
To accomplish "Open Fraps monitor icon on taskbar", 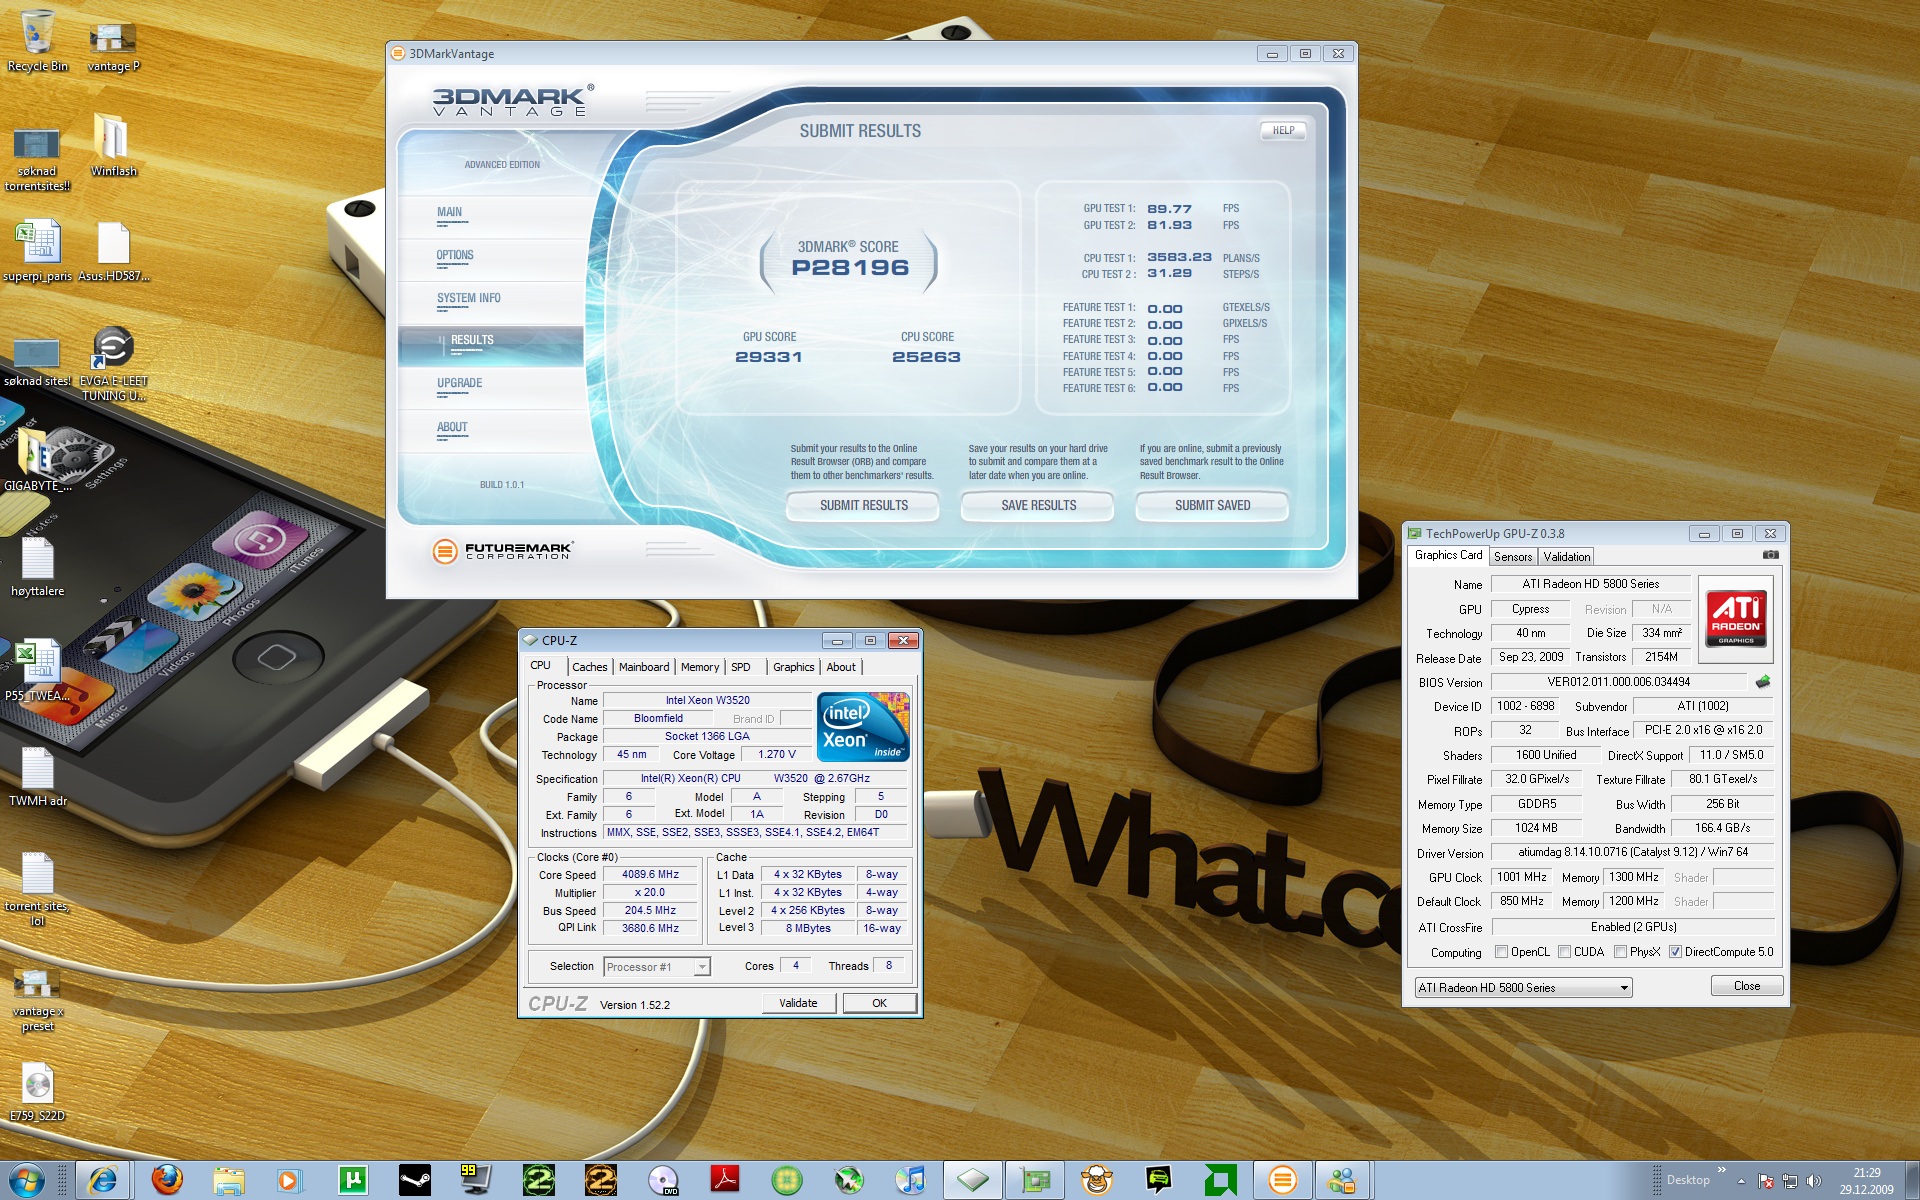I will (x=476, y=1181).
